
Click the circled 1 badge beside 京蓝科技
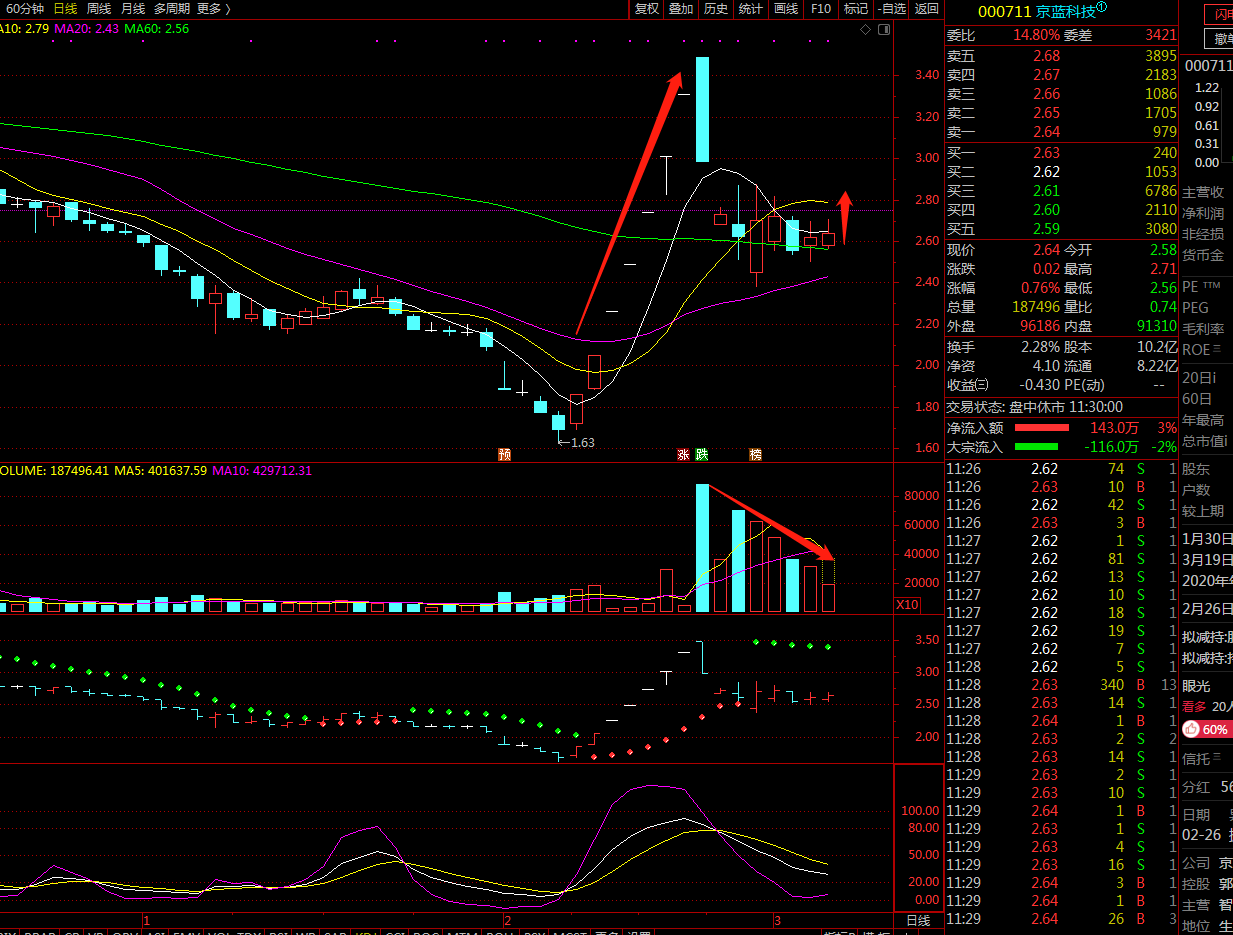pyautogui.click(x=1102, y=8)
